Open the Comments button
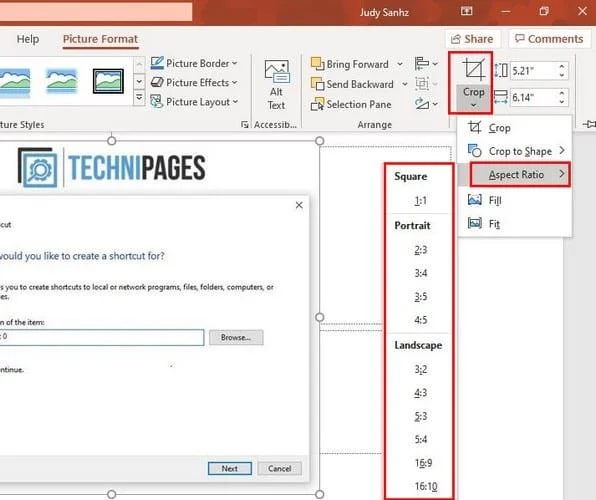Image resolution: width=596 pixels, height=500 pixels. (549, 39)
